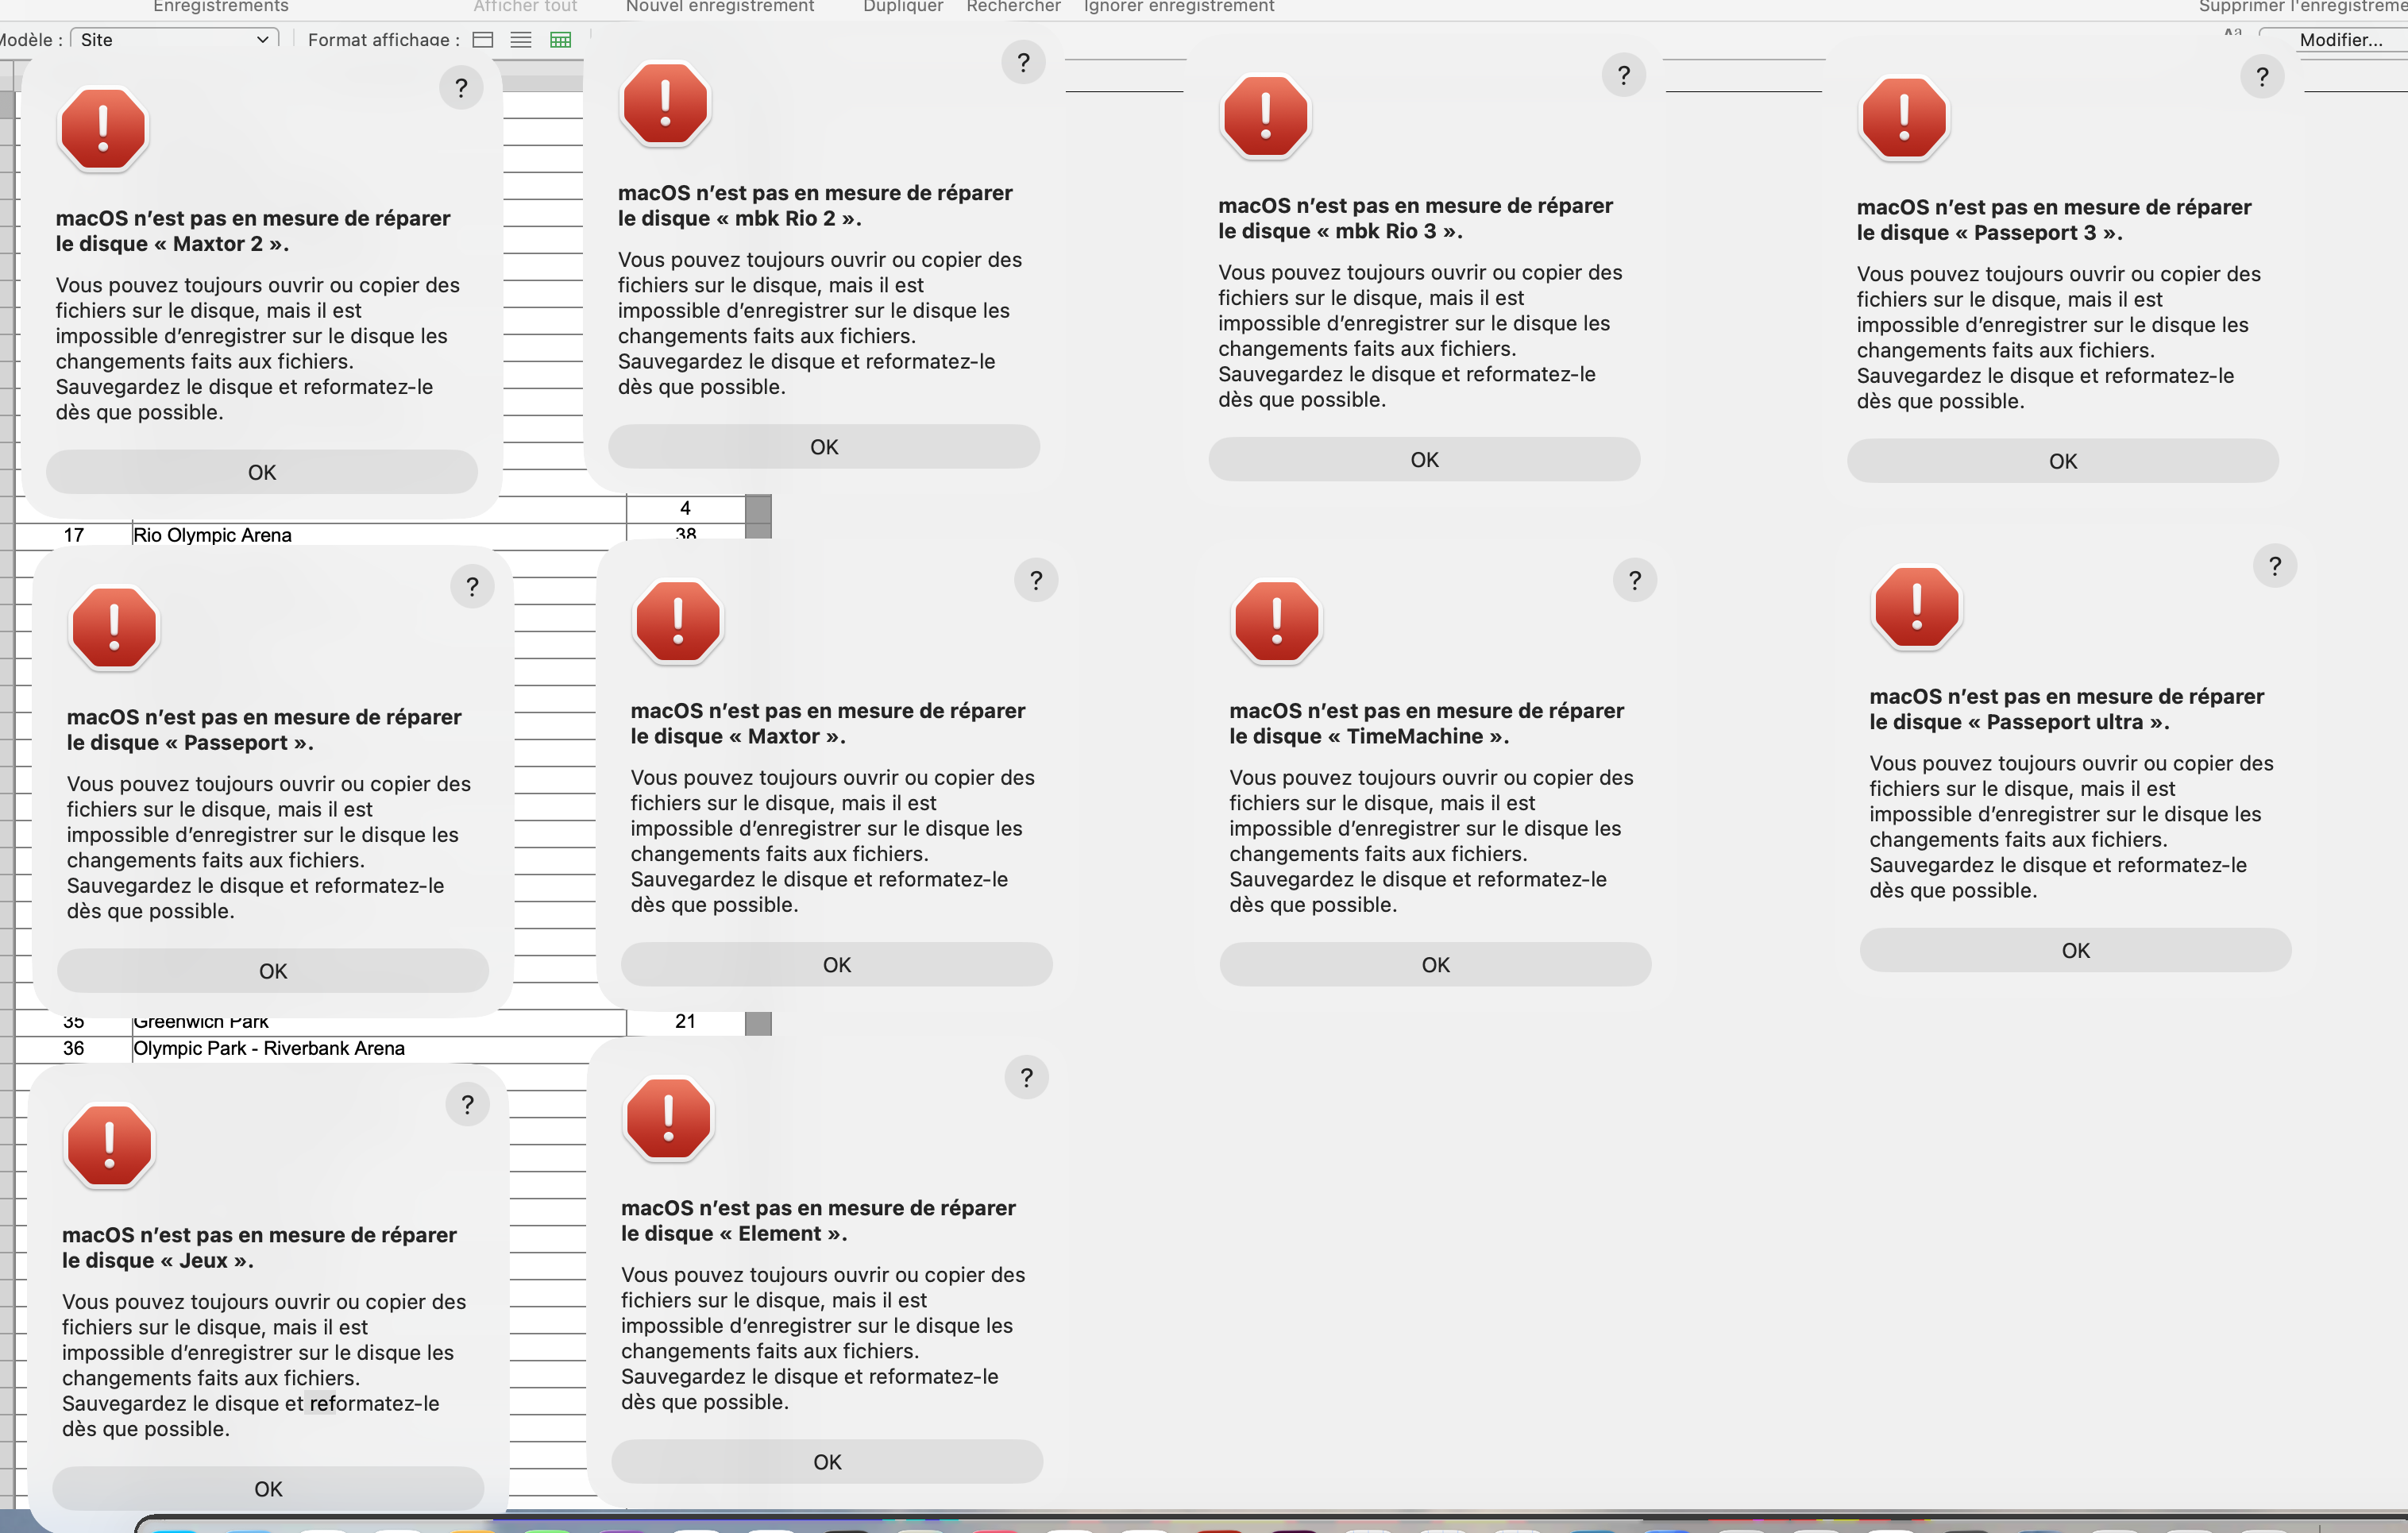Screen dimensions: 2408x1533
Task: Click Dupliquer in the toolbar
Action: coord(903,6)
